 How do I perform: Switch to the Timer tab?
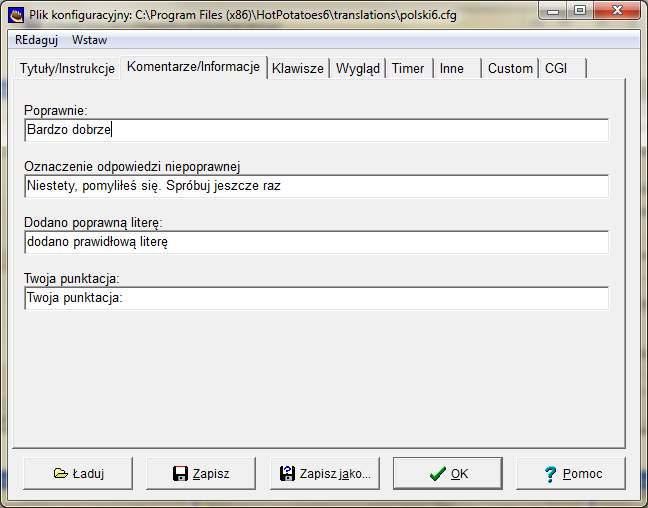click(x=408, y=68)
